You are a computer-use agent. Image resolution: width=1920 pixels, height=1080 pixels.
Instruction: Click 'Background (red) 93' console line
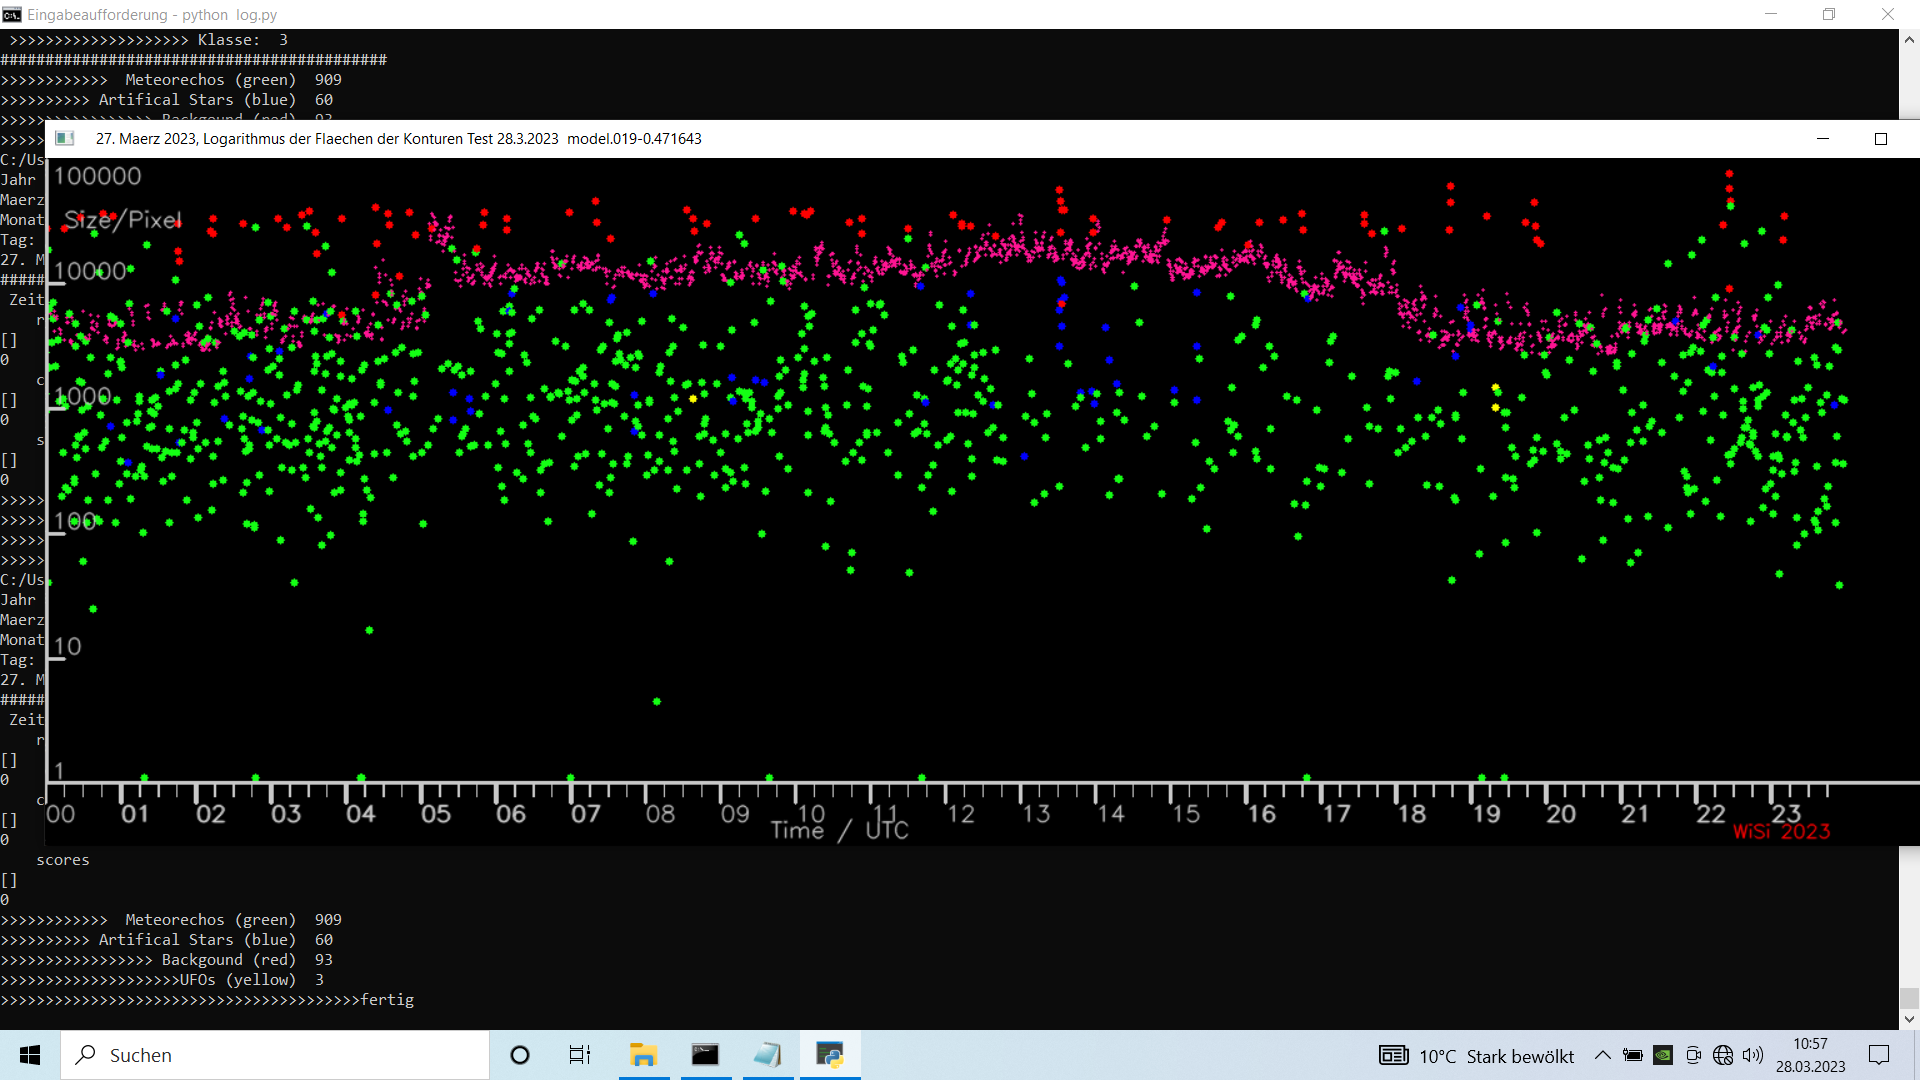(166, 960)
